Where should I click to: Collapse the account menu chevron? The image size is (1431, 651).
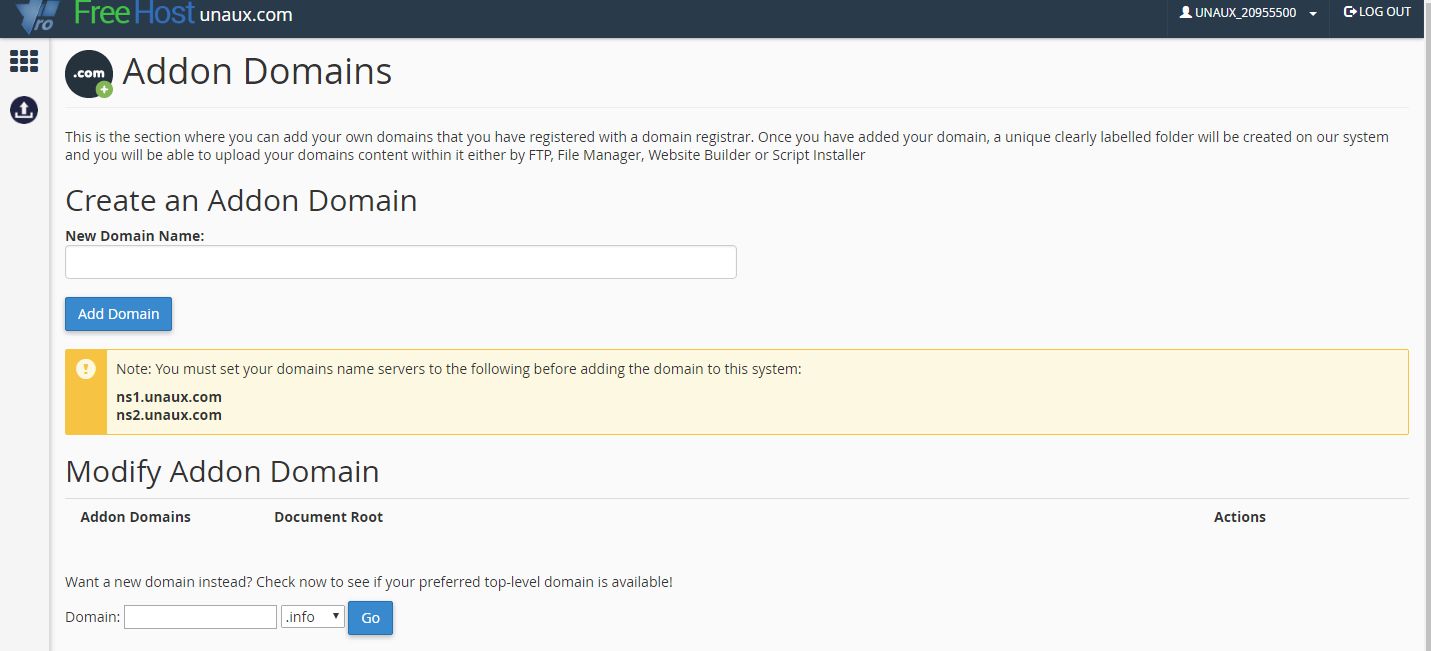pyautogui.click(x=1311, y=13)
